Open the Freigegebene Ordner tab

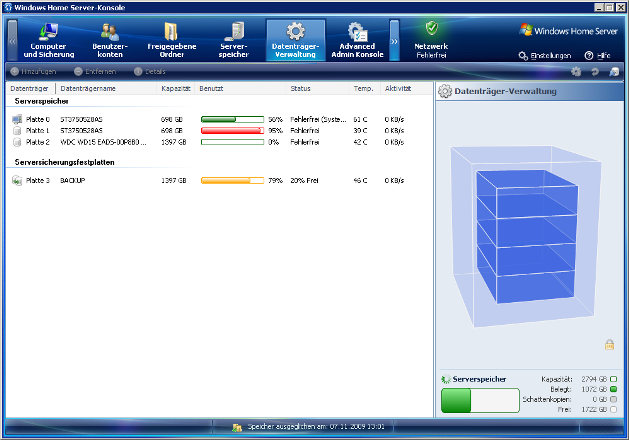coord(172,40)
